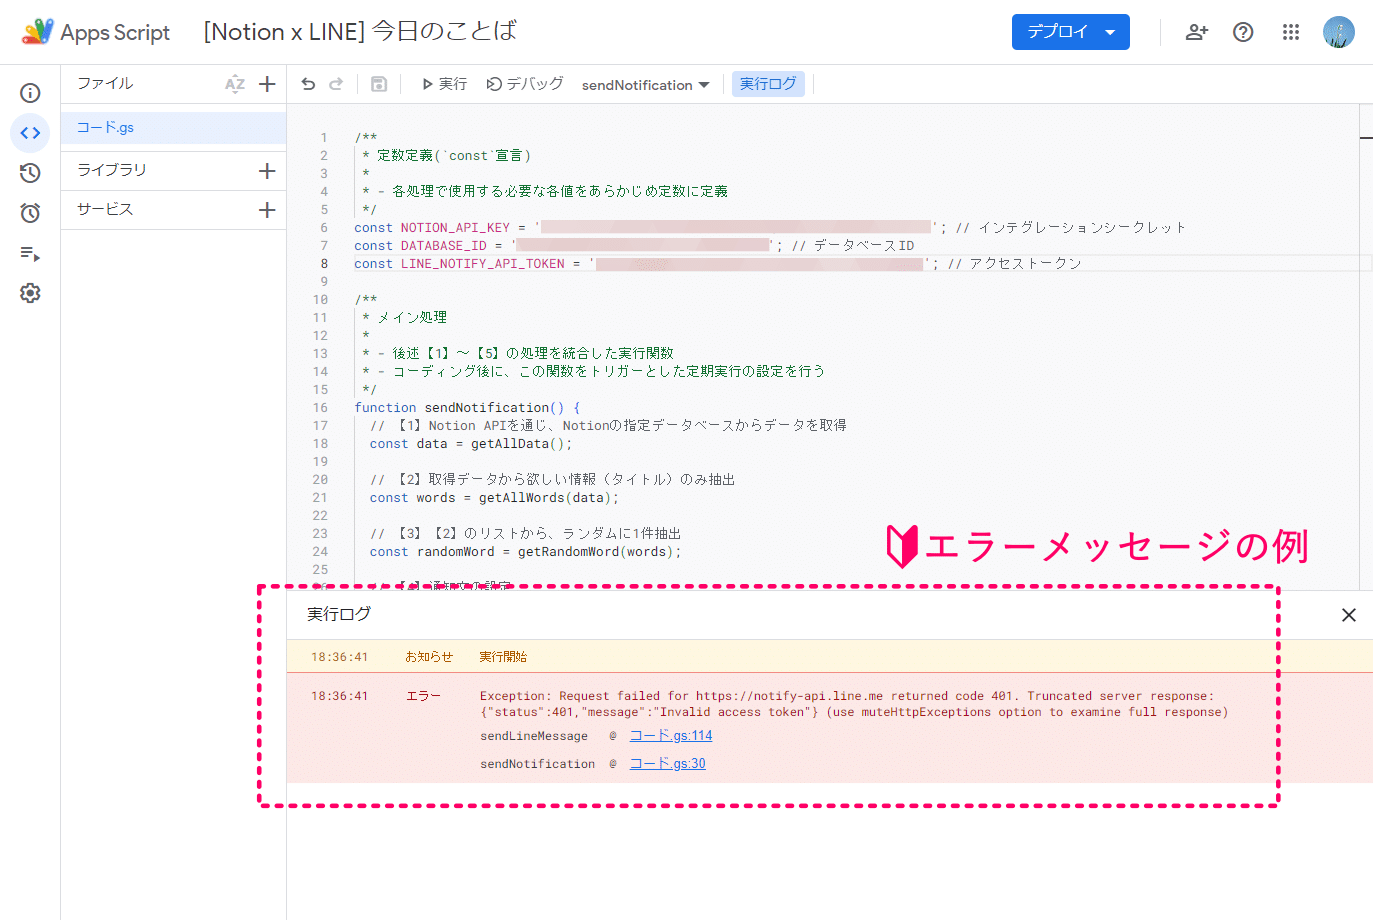Click the エラー label in log
The height and width of the screenshot is (920, 1373).
pos(423,696)
